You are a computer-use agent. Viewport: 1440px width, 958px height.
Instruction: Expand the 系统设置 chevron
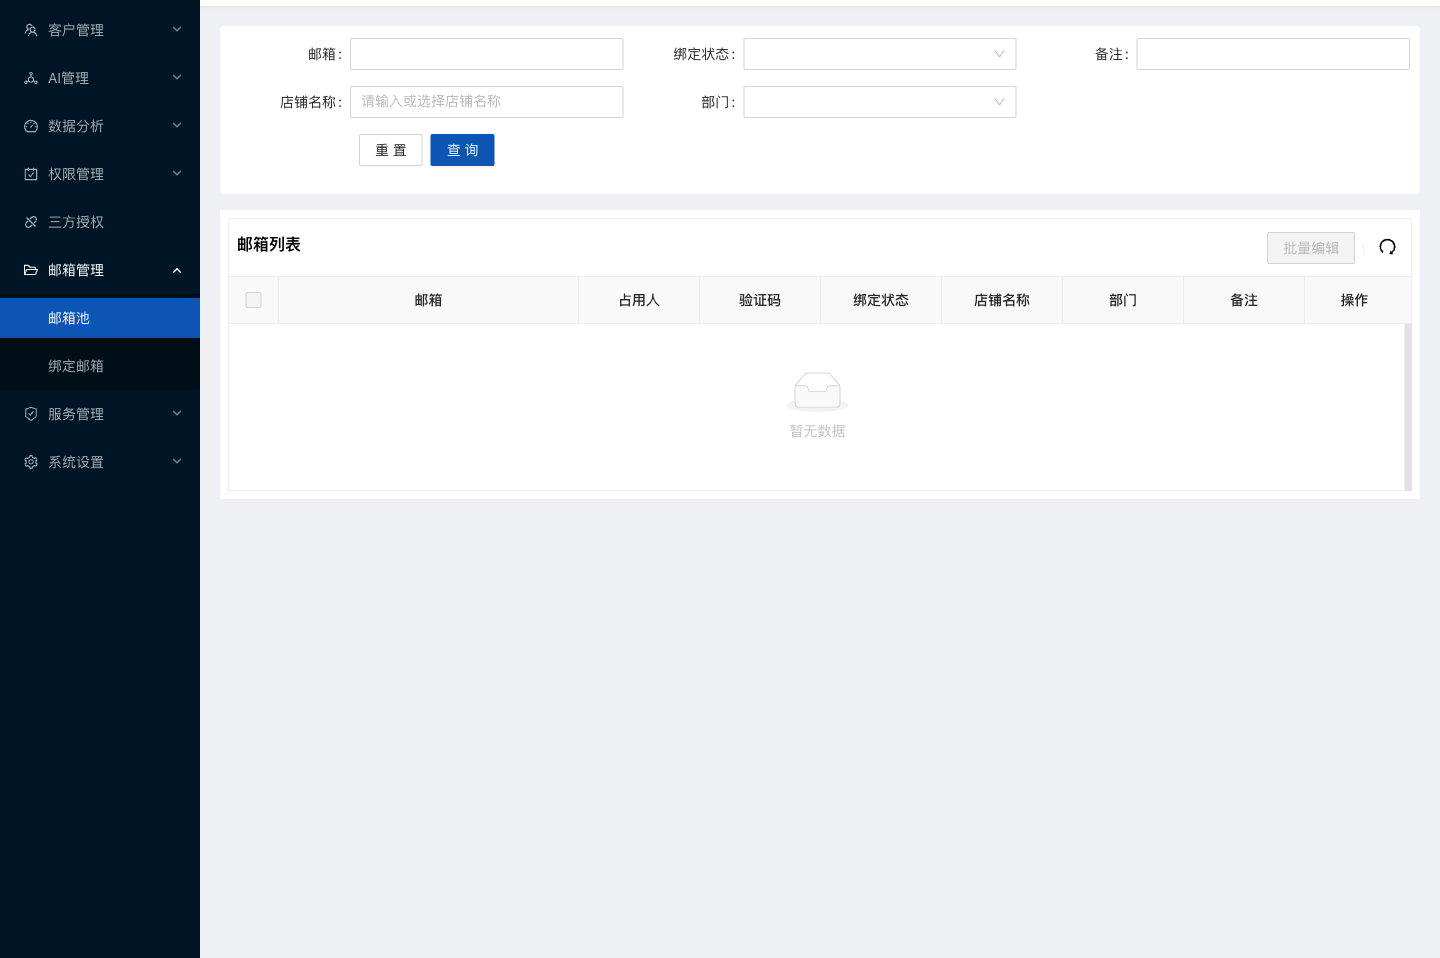point(177,462)
